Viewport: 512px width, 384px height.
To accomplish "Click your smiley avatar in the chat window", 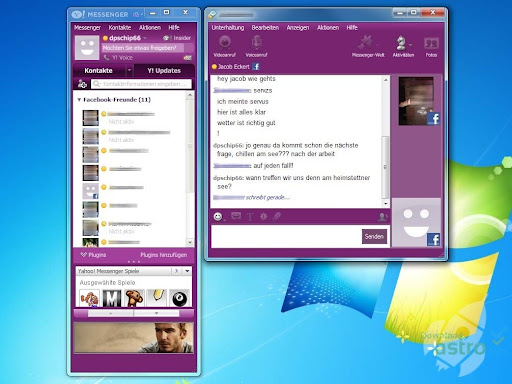I will click(416, 223).
